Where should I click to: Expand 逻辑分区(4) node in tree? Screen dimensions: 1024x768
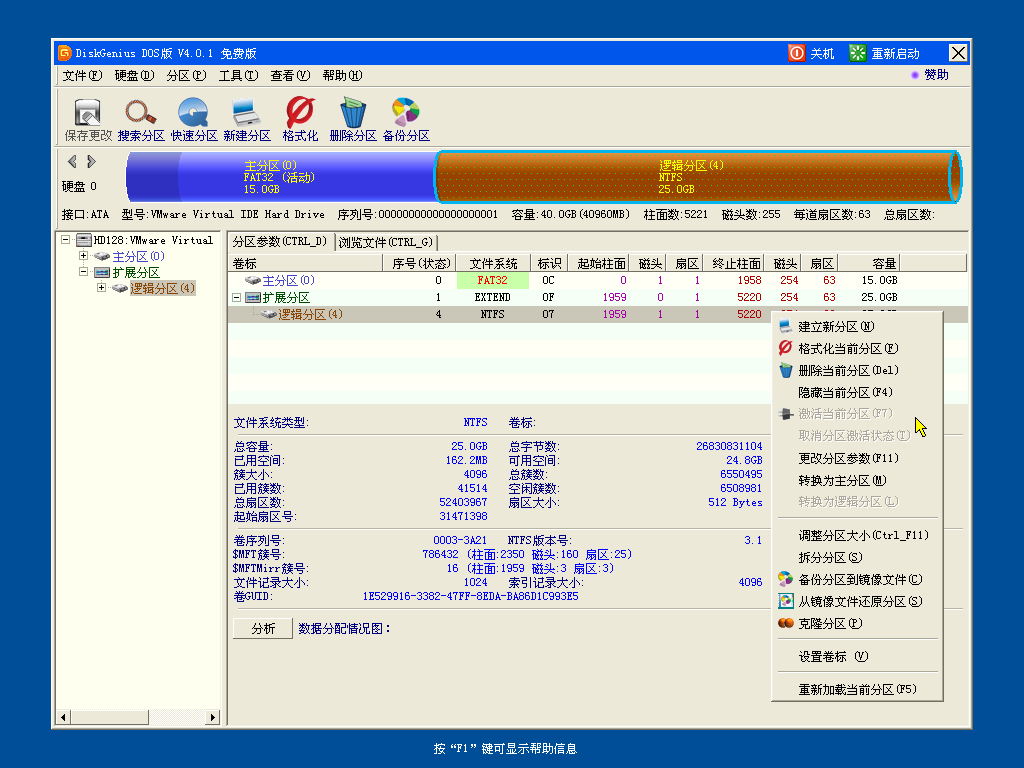101,287
